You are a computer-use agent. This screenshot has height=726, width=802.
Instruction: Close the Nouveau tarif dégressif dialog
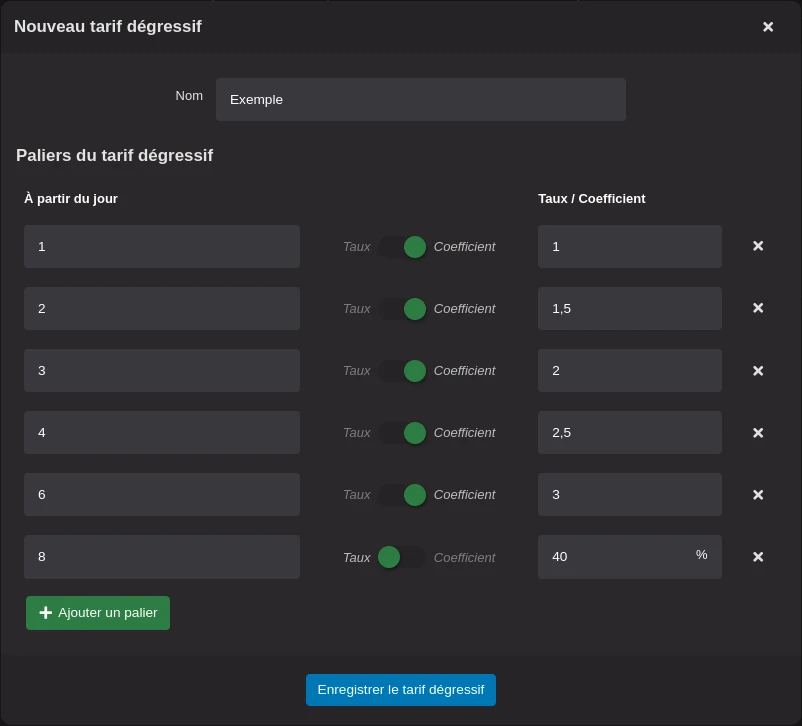pos(768,27)
